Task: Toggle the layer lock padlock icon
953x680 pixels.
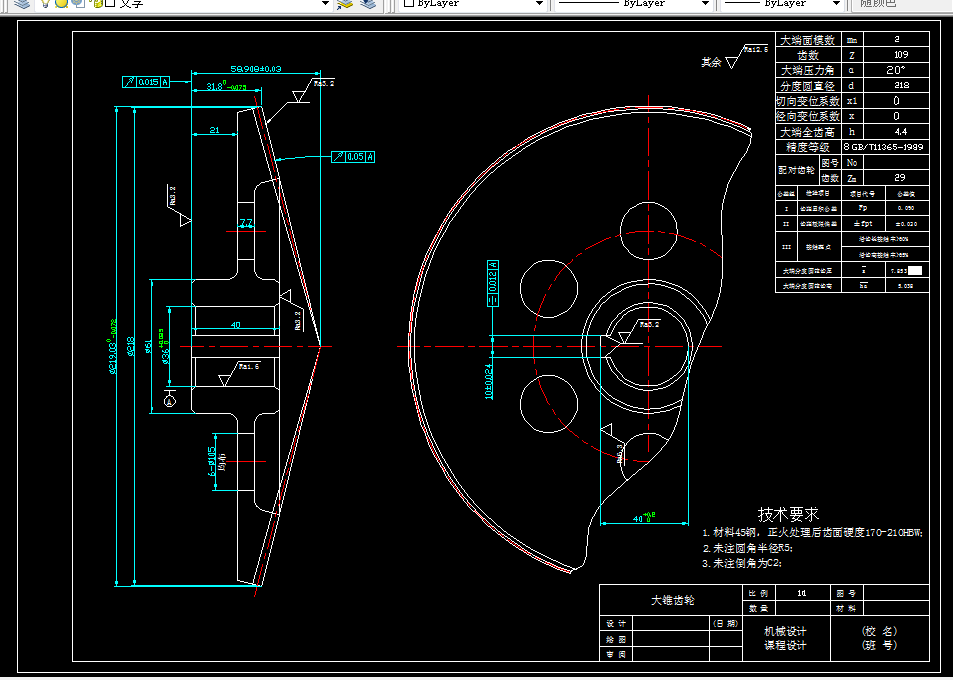Action: [x=97, y=3]
